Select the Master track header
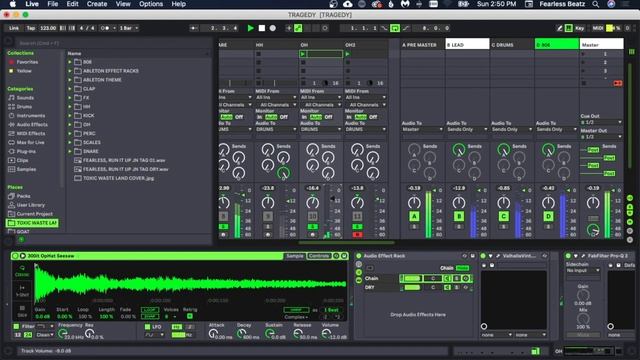The width and height of the screenshot is (640, 360). (602, 44)
